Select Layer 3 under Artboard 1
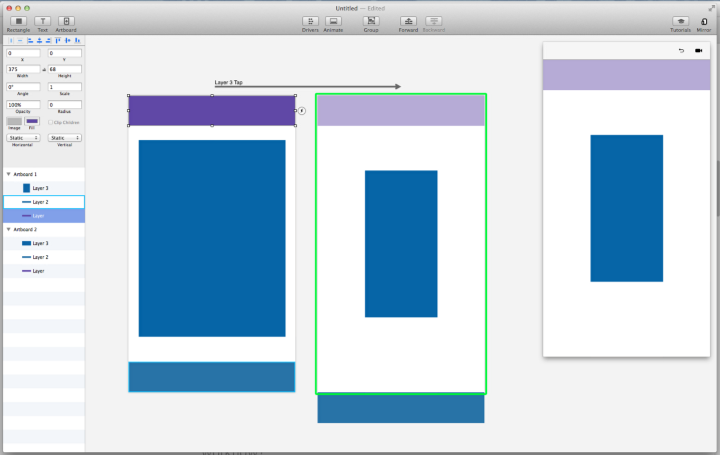Screen dimensions: 720x455 pos(44,188)
